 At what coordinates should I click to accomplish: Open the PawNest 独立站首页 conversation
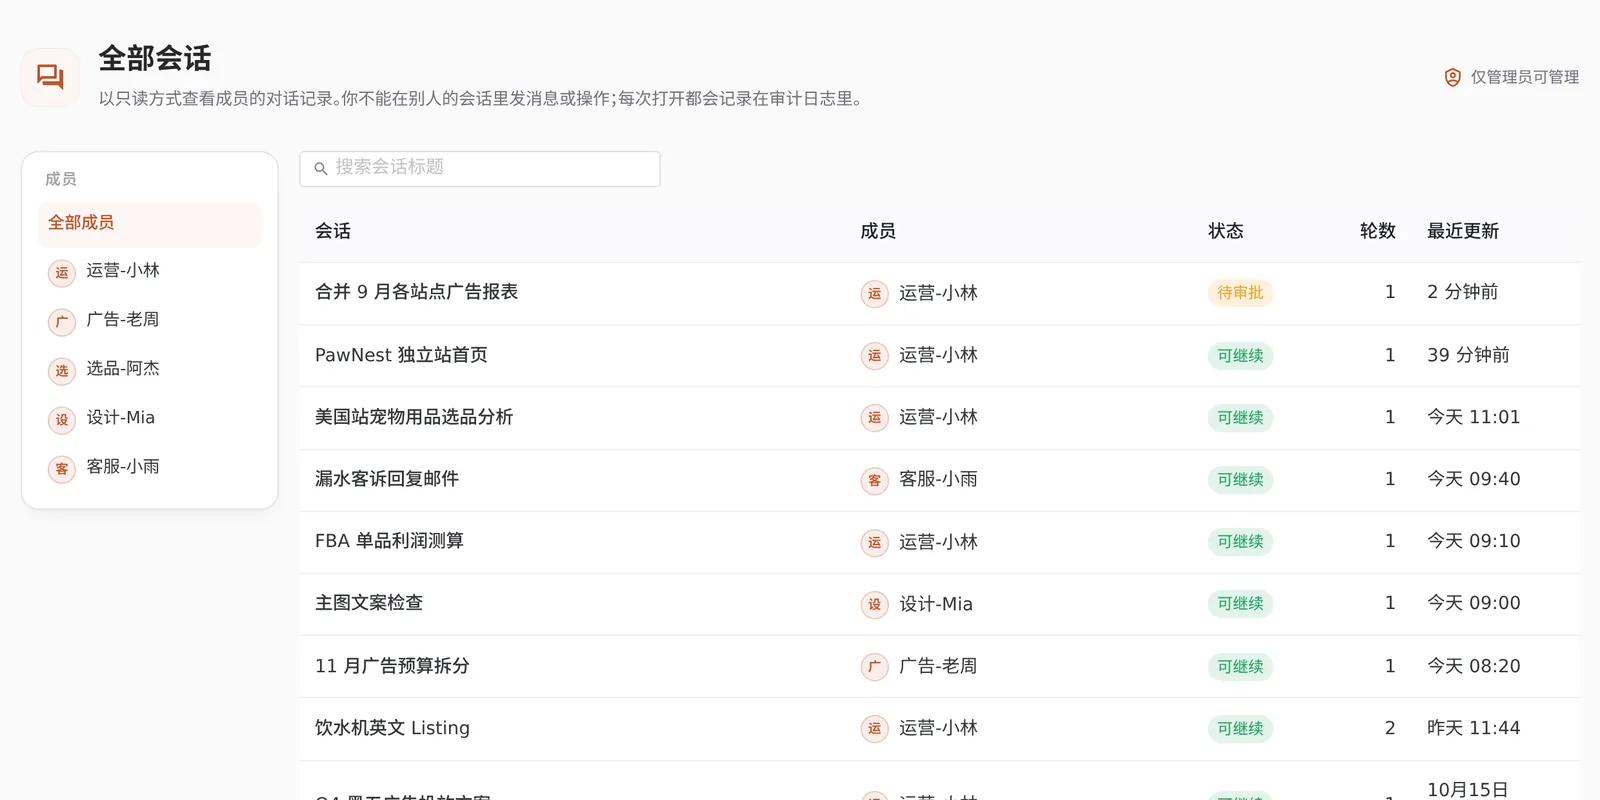coord(401,355)
